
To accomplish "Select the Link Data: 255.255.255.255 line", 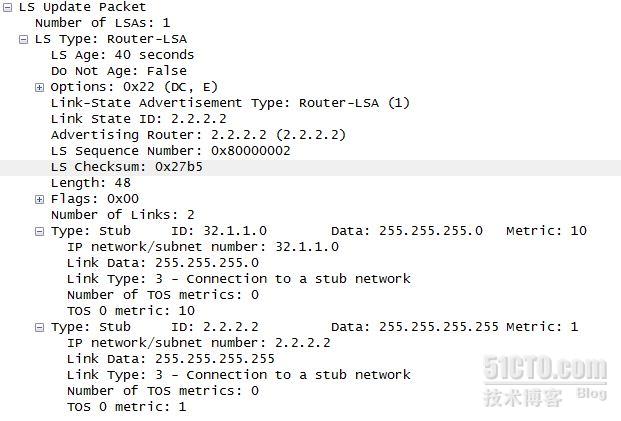I will [x=171, y=359].
